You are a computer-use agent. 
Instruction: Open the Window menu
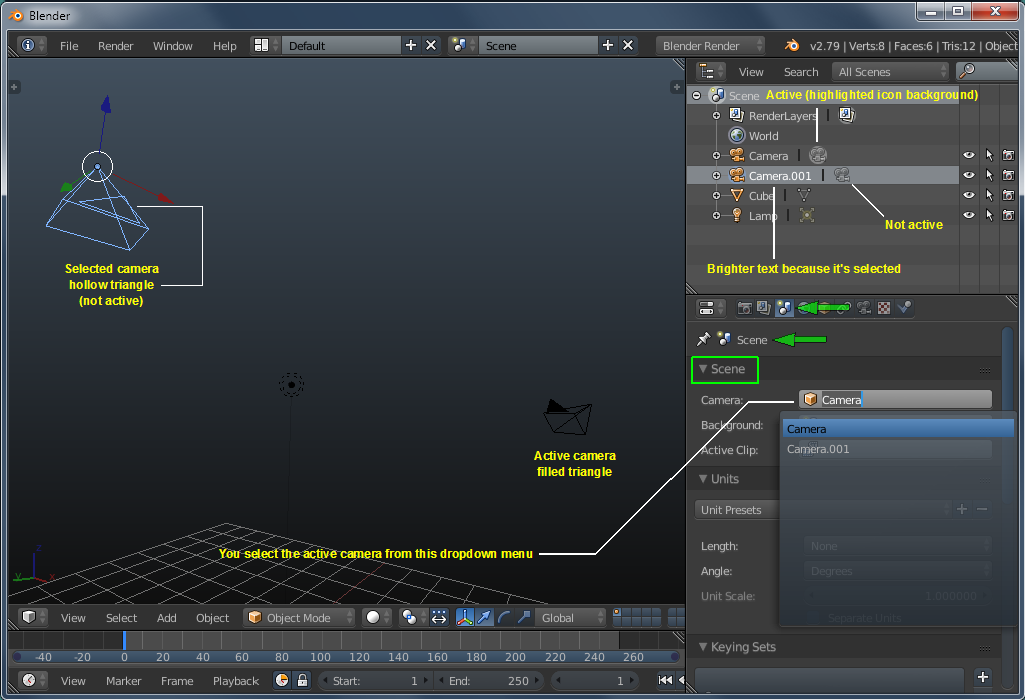(173, 46)
